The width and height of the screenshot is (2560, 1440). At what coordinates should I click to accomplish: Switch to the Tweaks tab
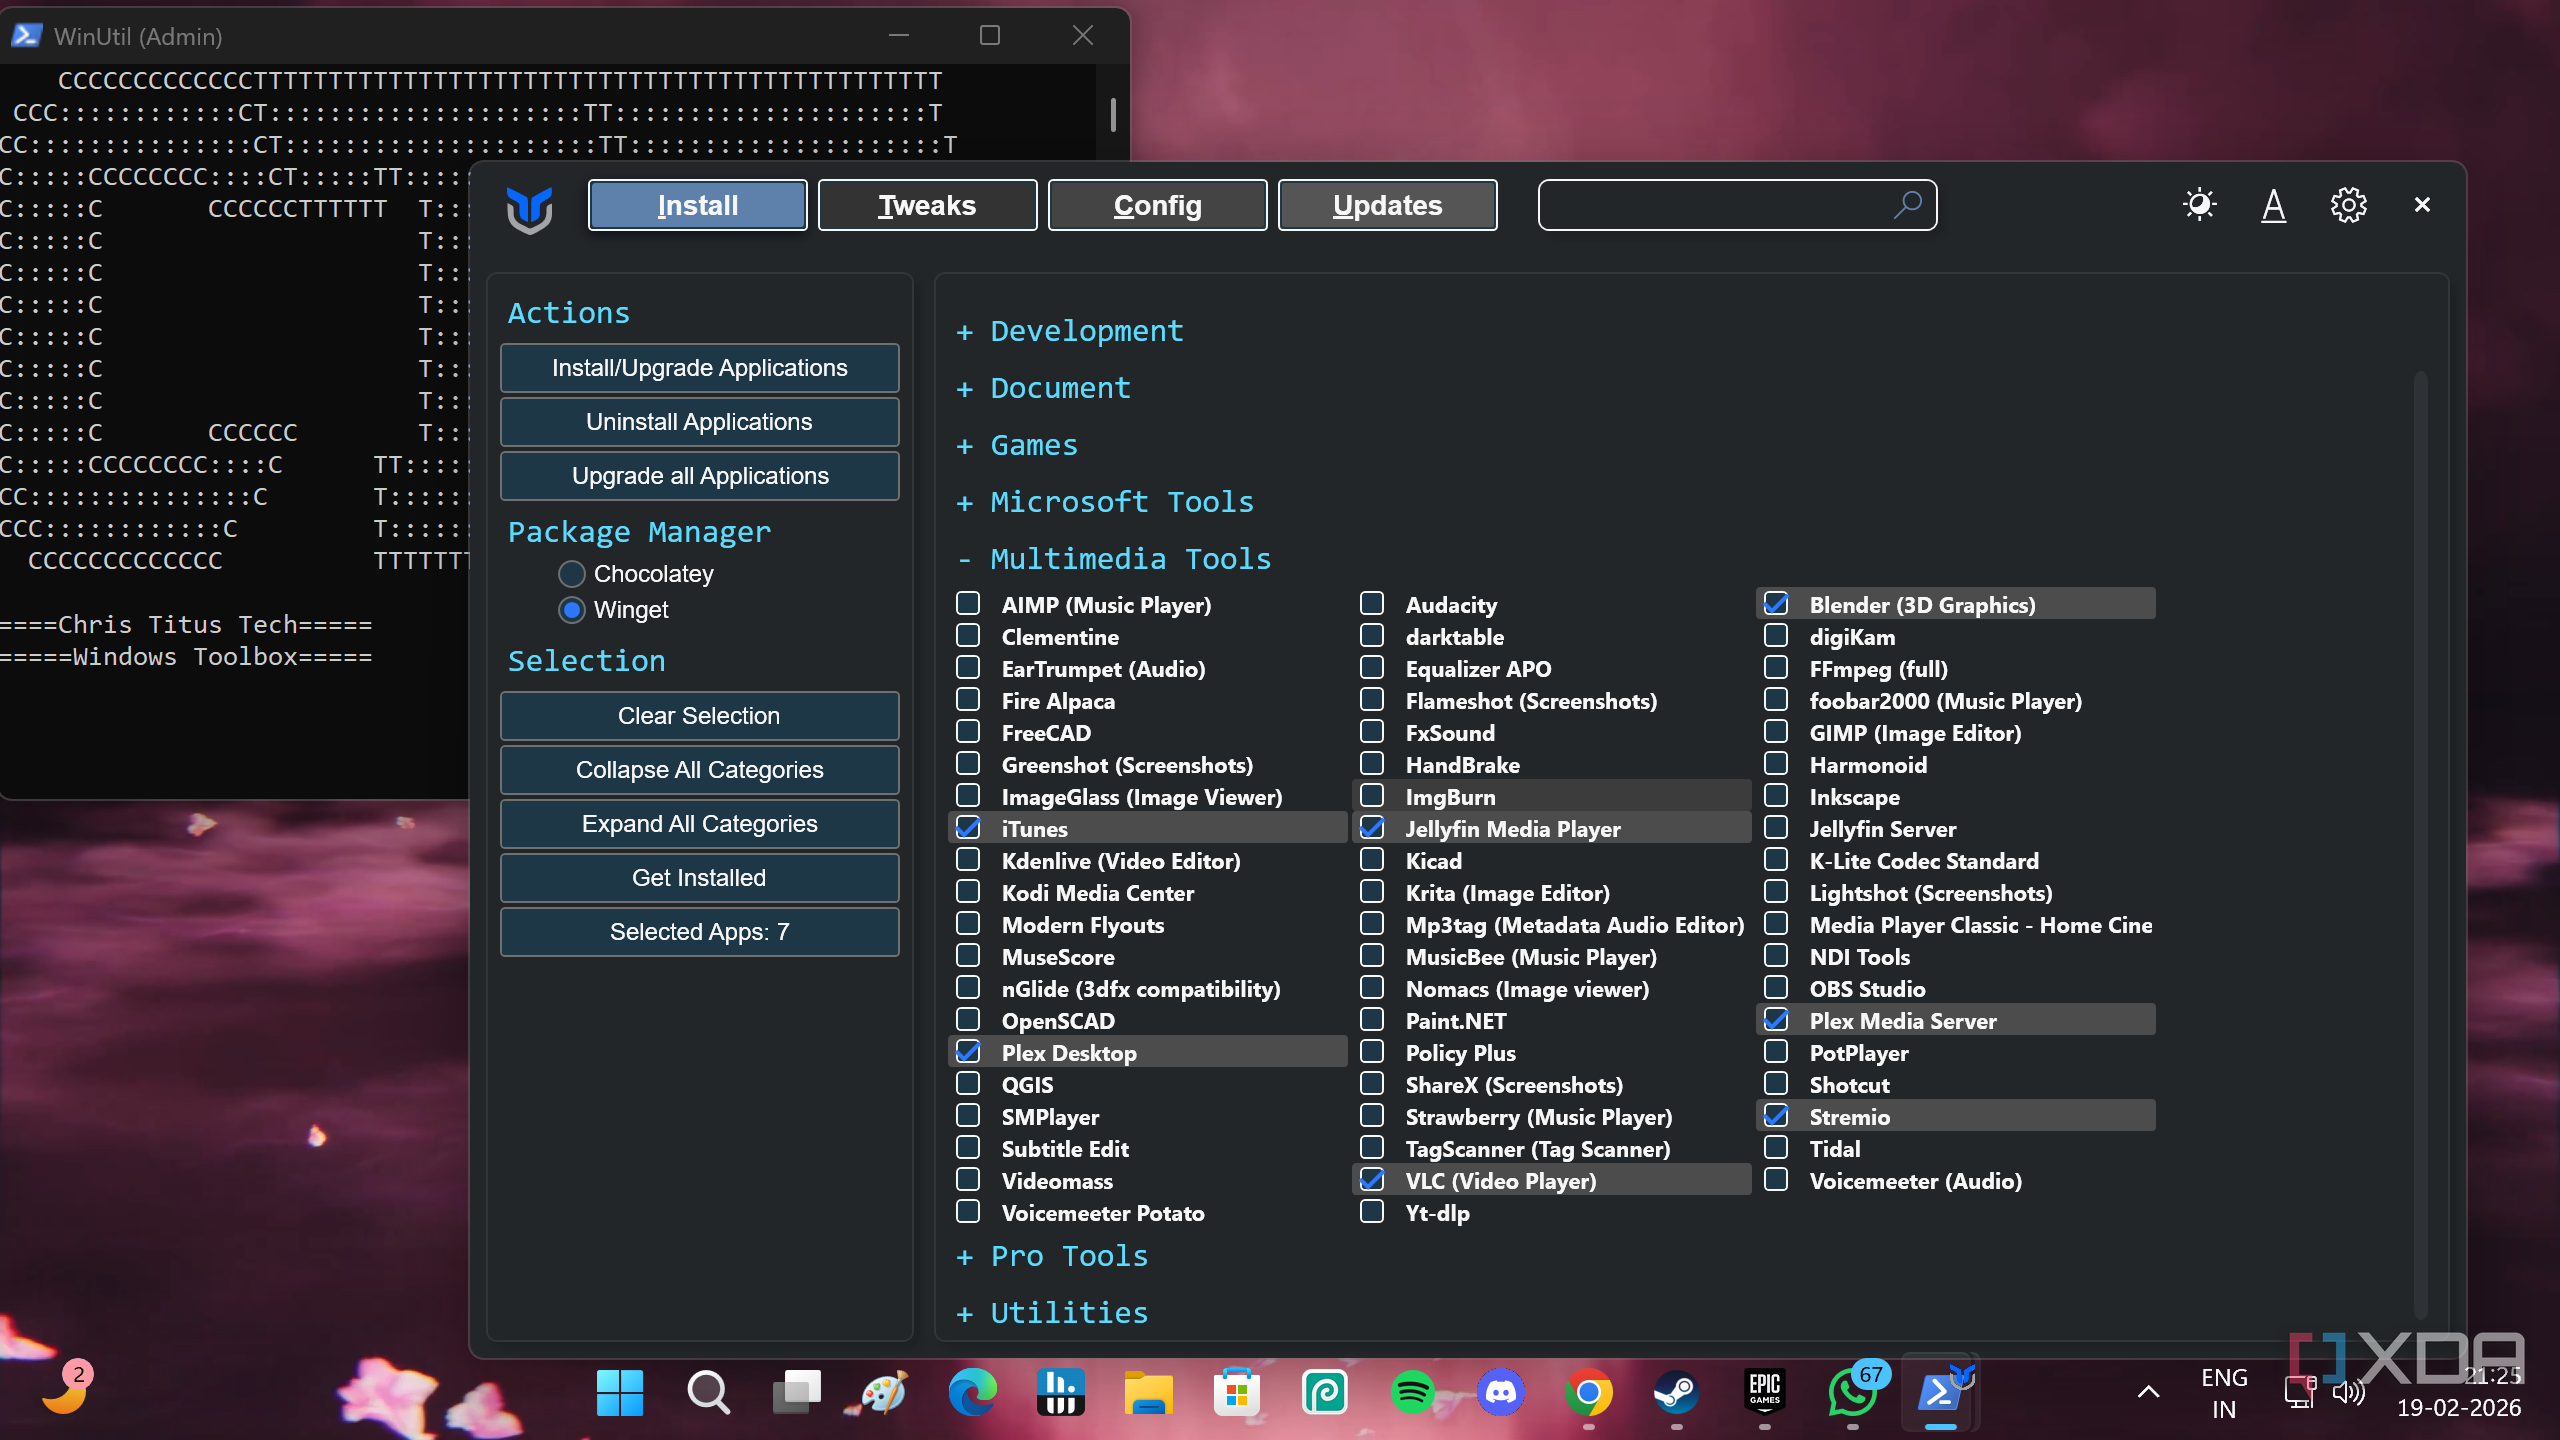[x=927, y=205]
